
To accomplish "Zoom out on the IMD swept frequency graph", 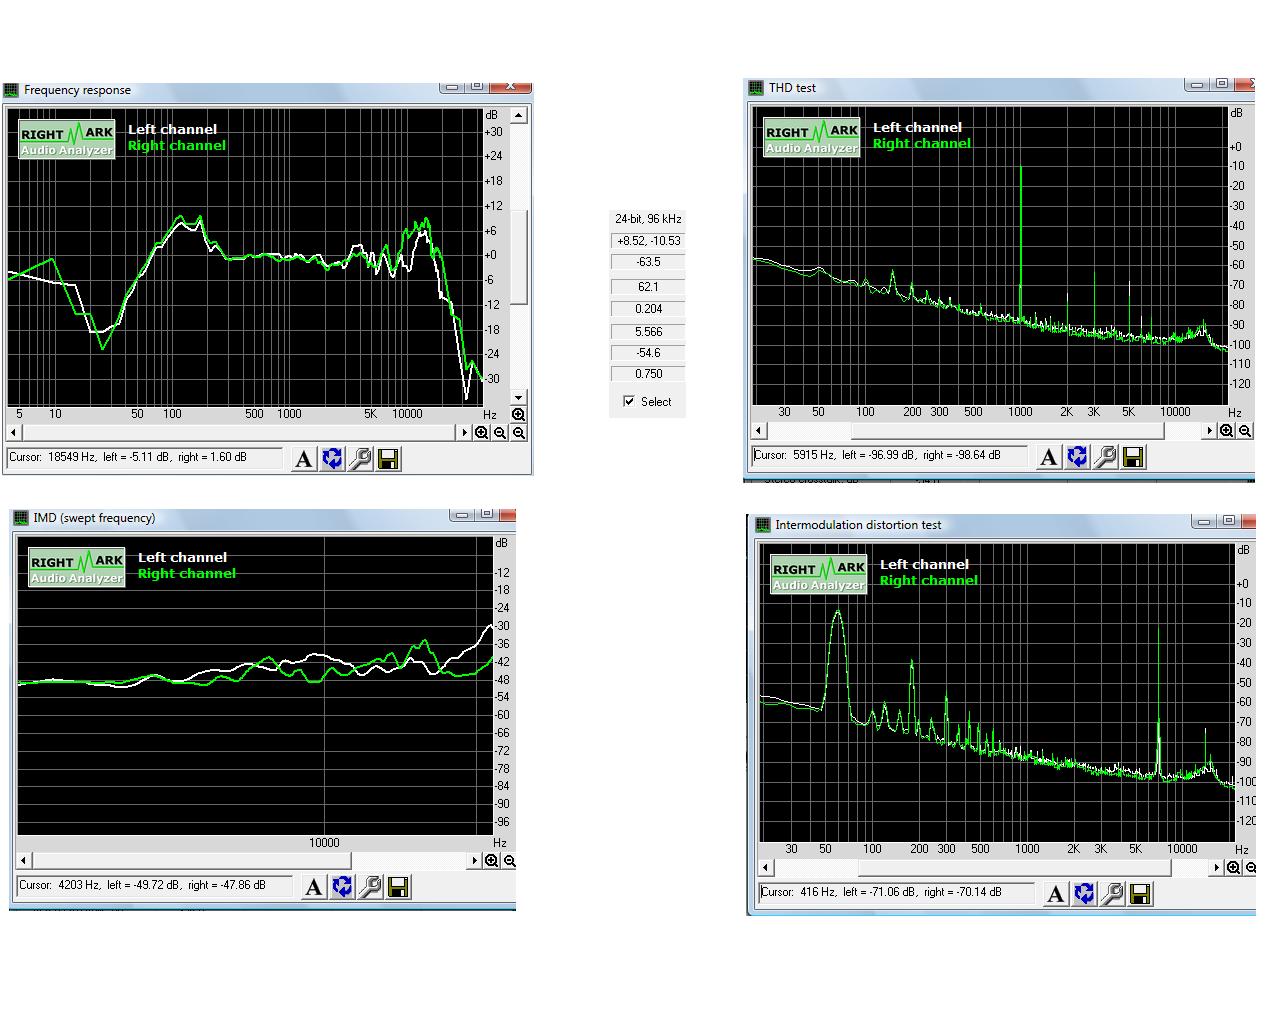I will (x=509, y=861).
